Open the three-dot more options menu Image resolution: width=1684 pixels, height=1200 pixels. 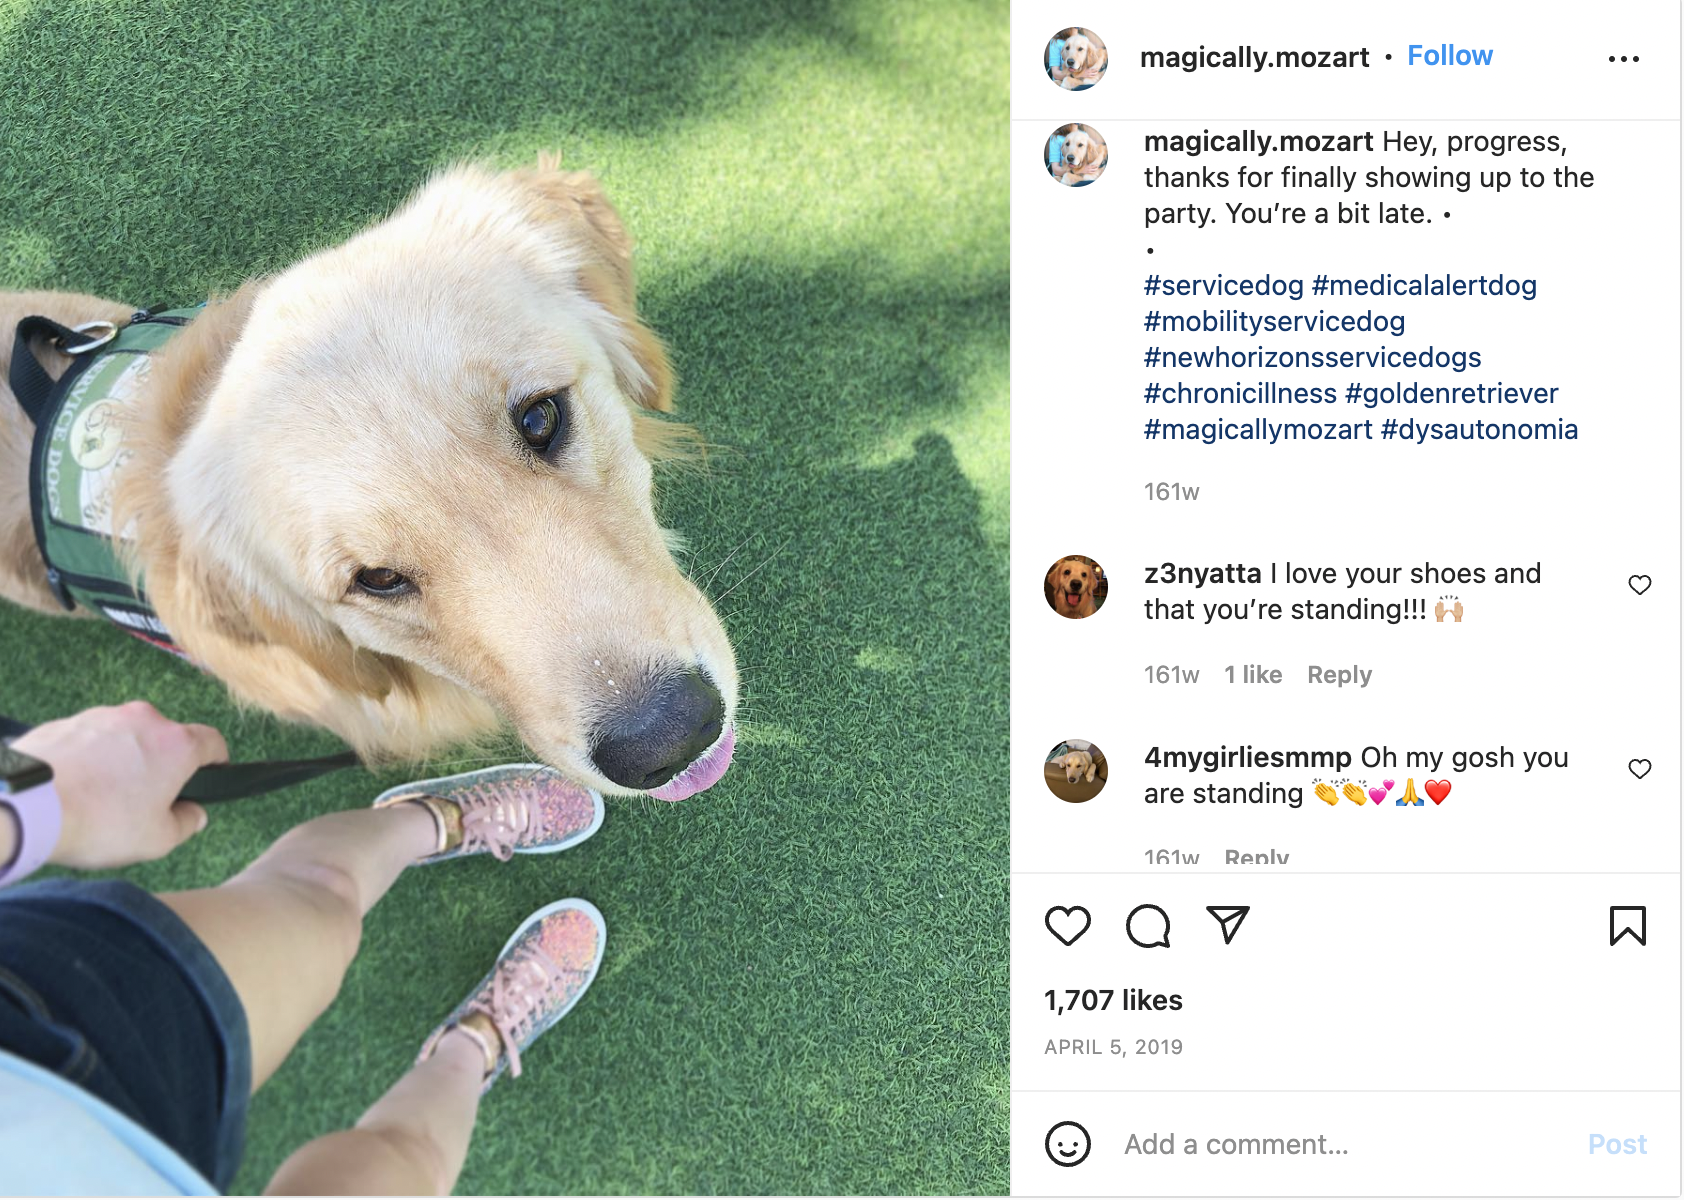tap(1624, 59)
